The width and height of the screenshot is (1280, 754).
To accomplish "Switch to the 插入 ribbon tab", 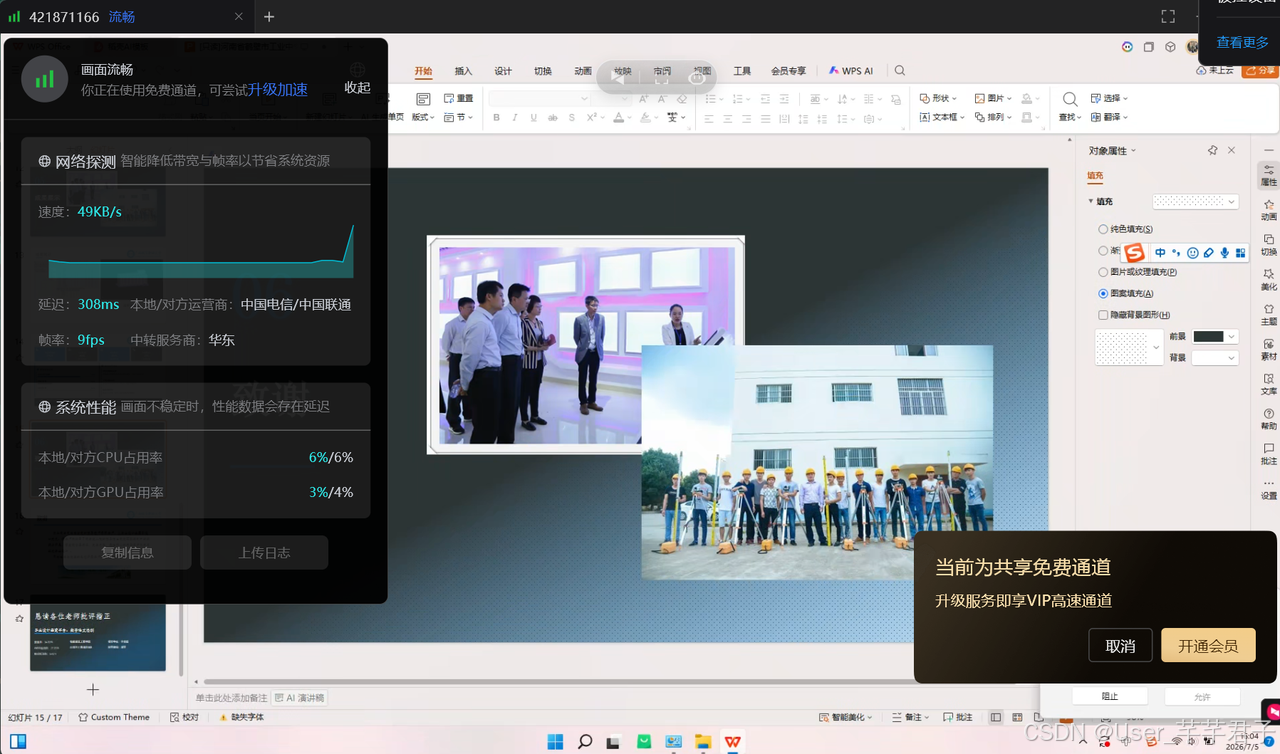I will pyautogui.click(x=463, y=71).
